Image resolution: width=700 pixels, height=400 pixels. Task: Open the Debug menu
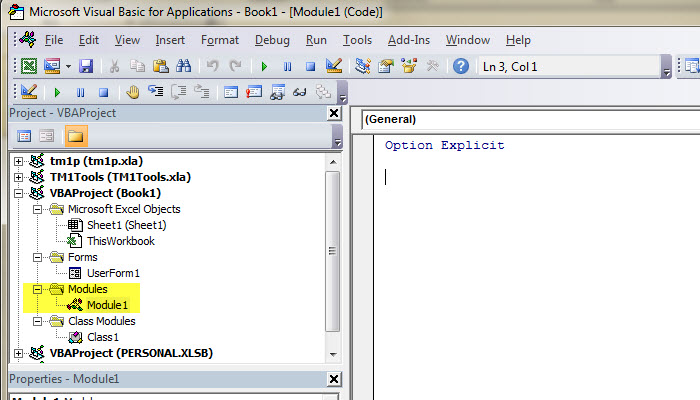click(x=272, y=40)
